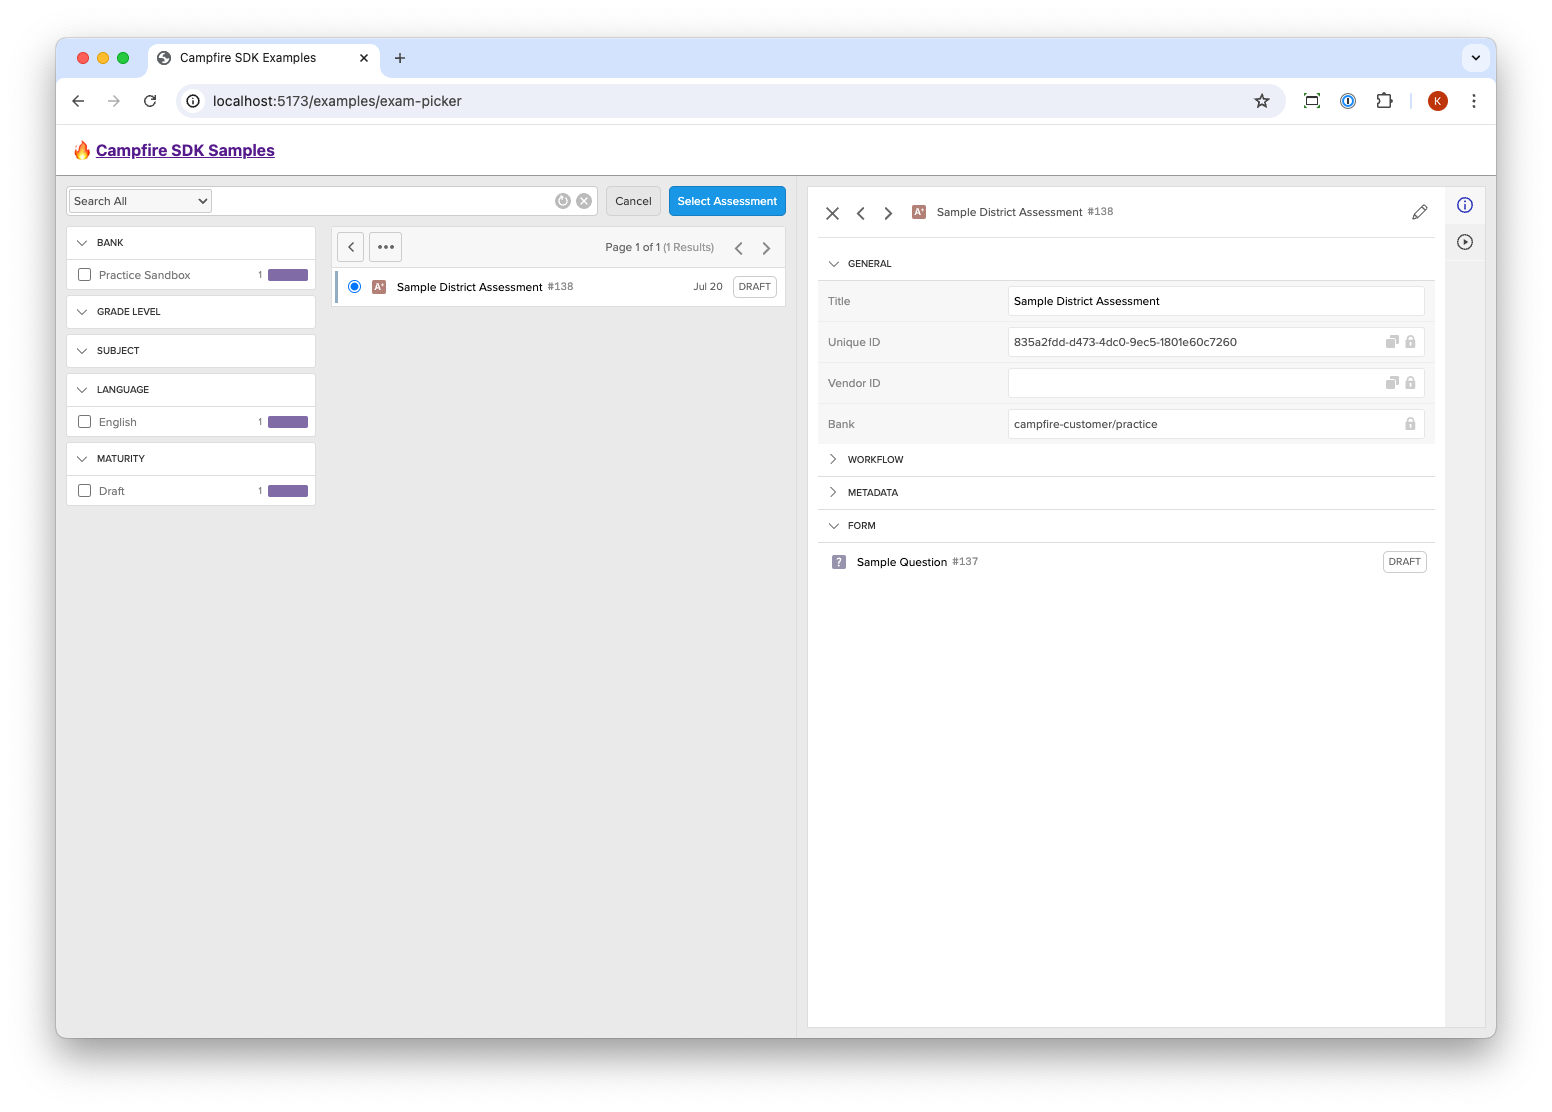Viewport: 1552px width, 1112px height.
Task: Open the three-dots more options menu
Action: click(x=386, y=247)
